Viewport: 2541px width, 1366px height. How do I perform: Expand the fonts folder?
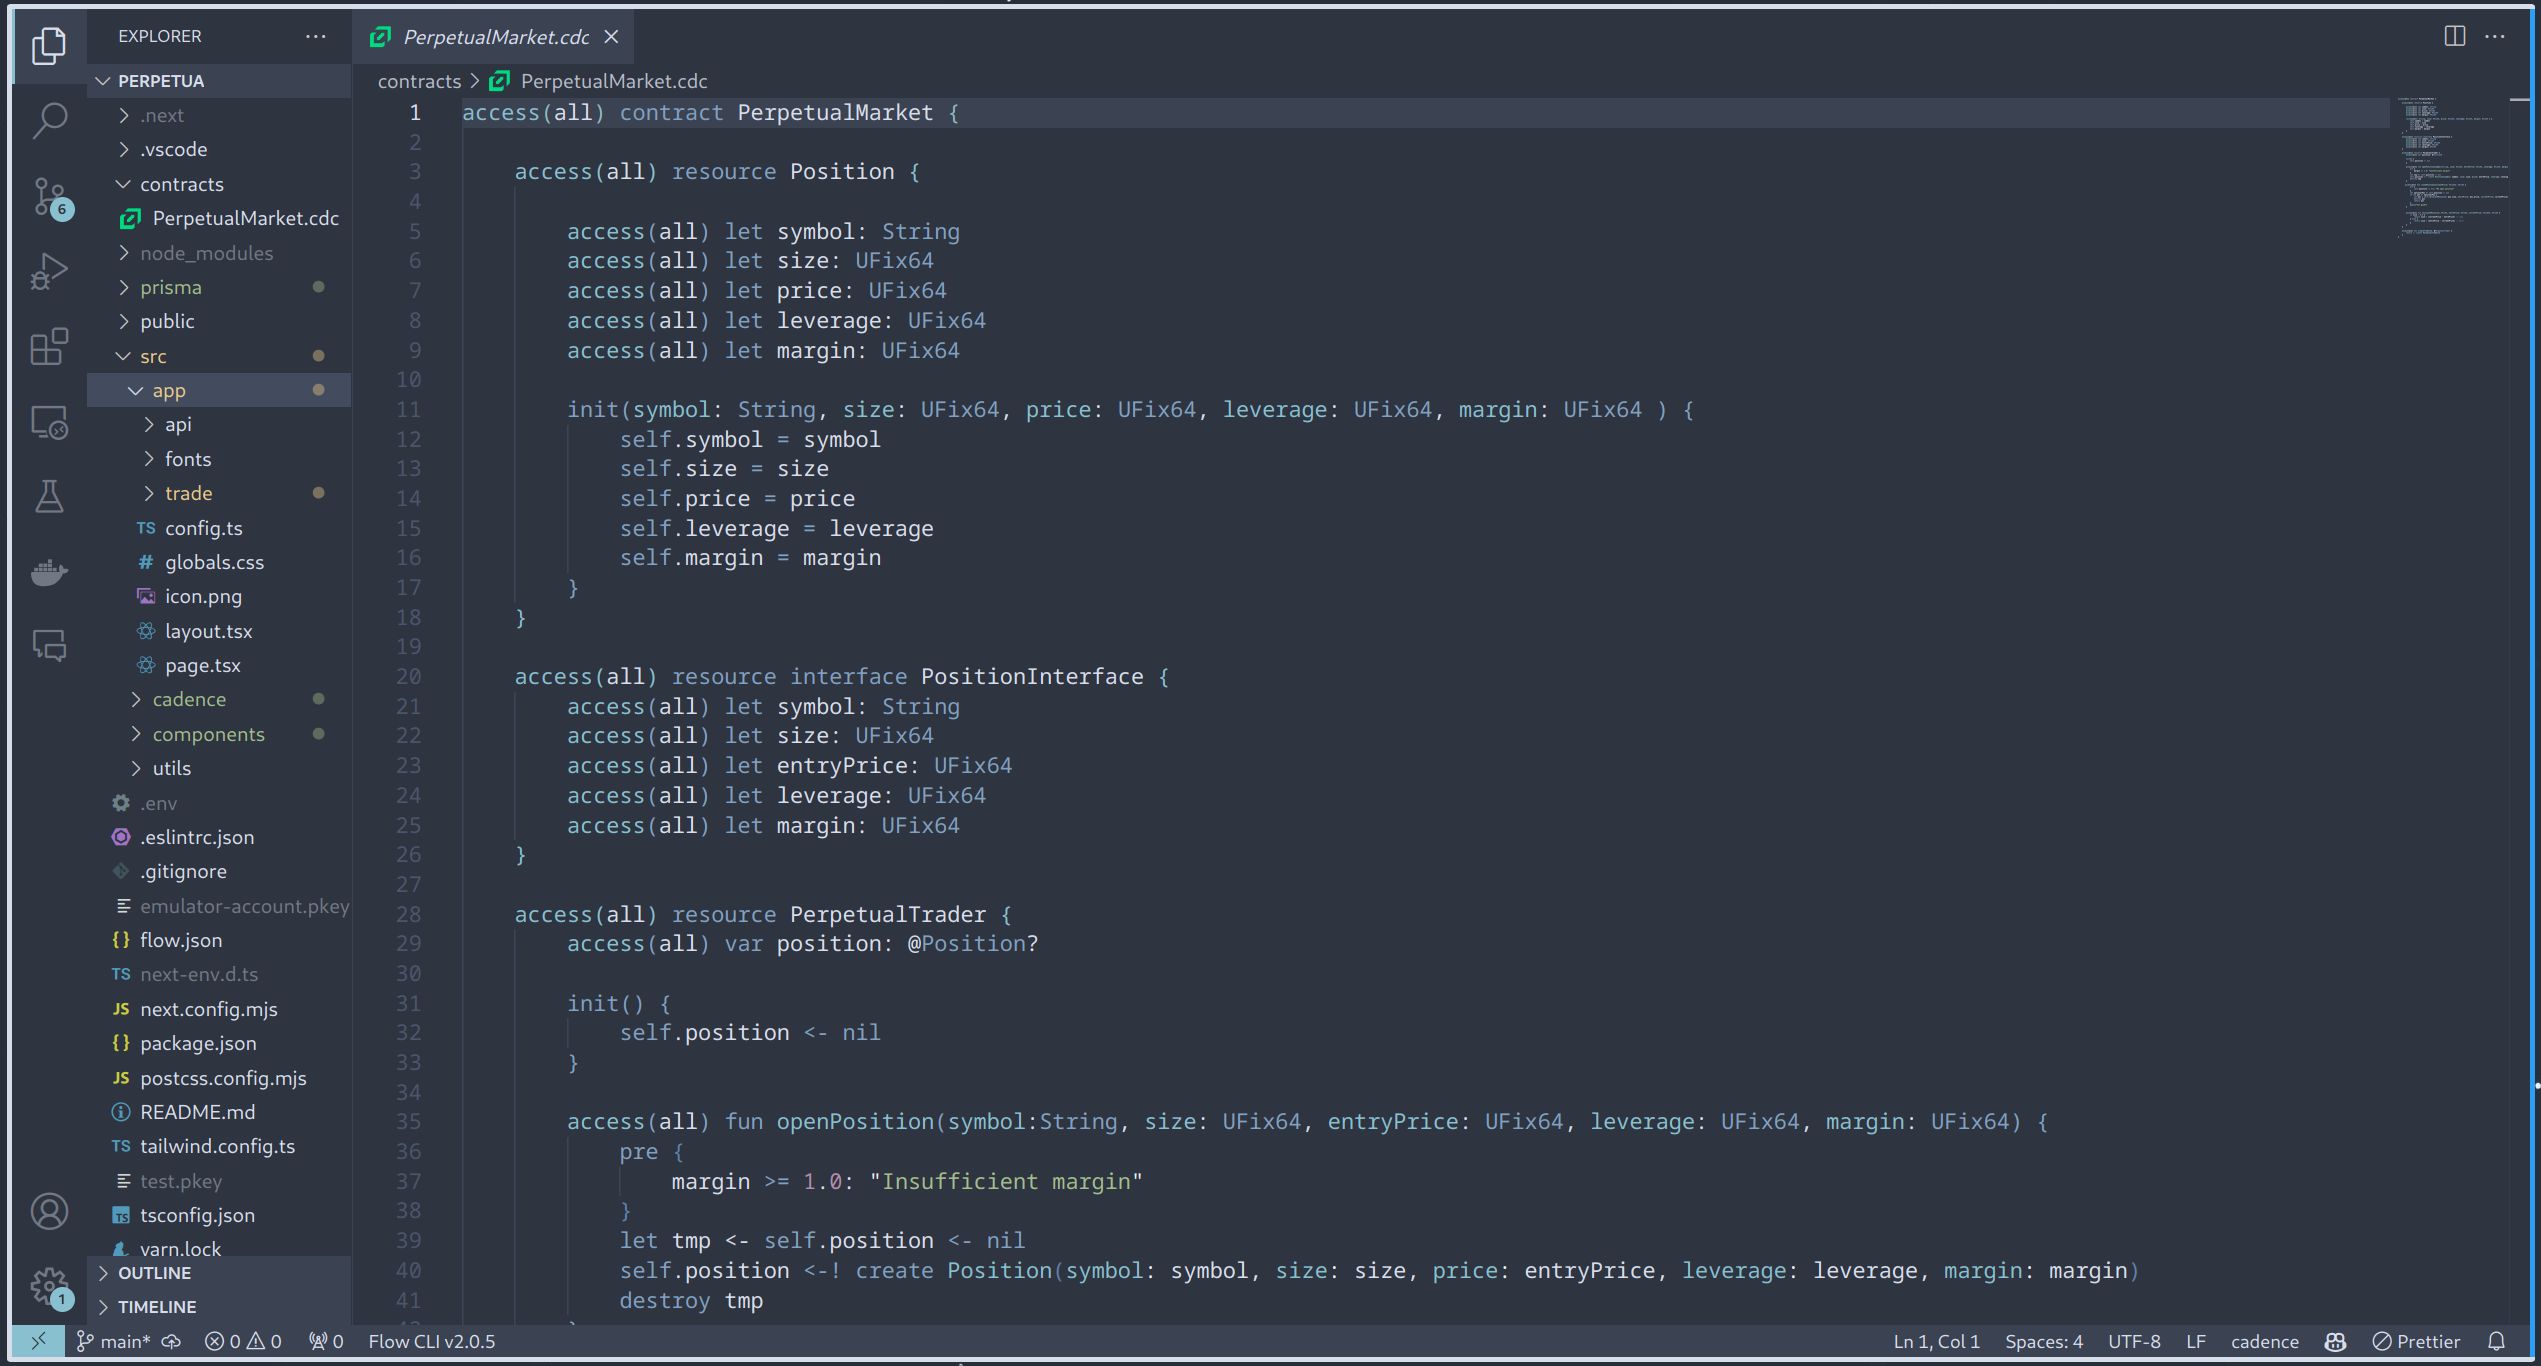pyautogui.click(x=219, y=459)
